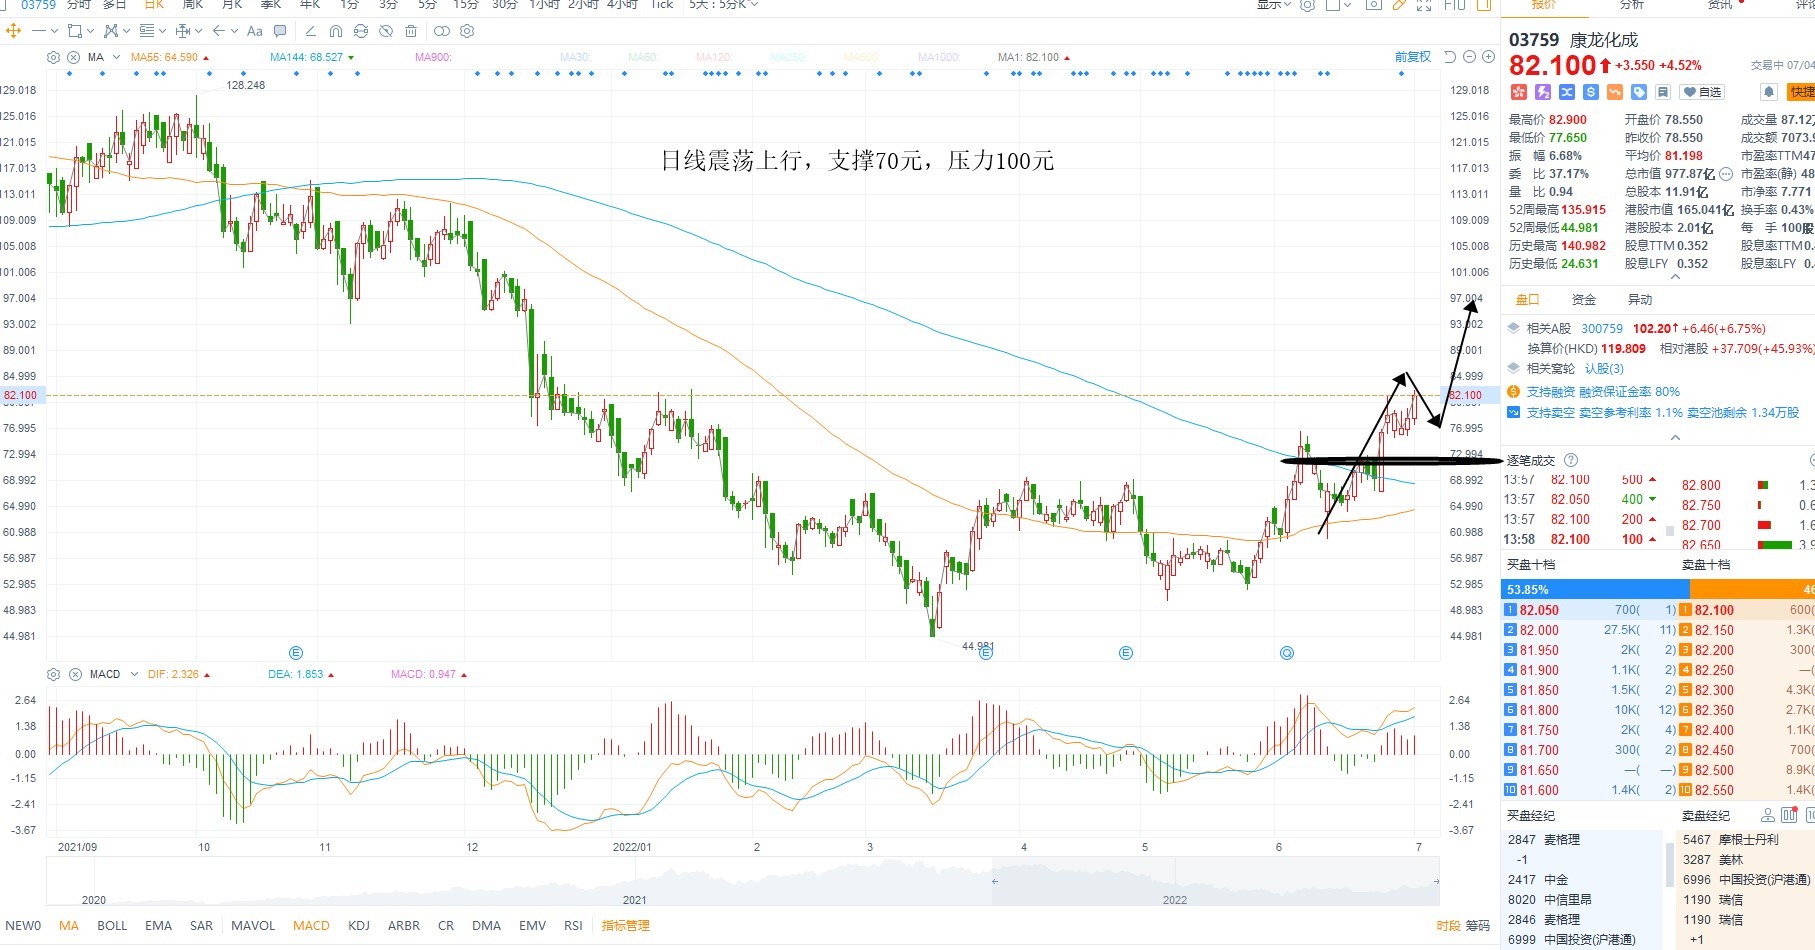
Task: Collapse the related info section chevron
Action: click(1676, 438)
